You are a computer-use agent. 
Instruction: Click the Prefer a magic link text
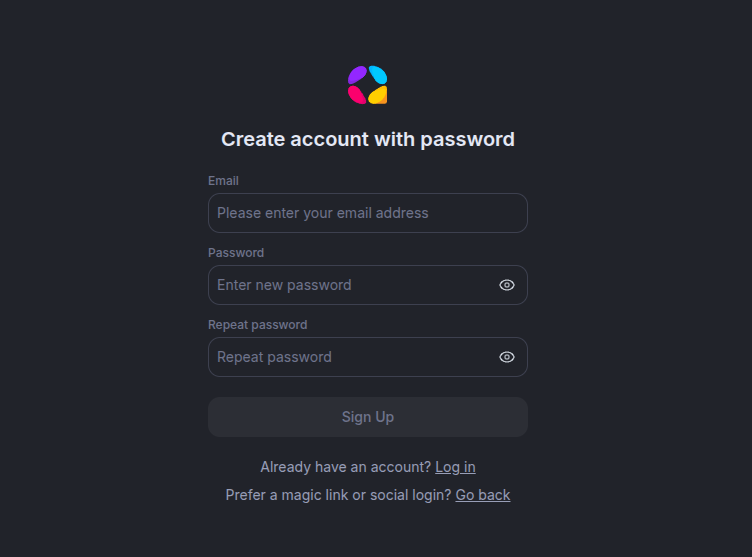338,495
